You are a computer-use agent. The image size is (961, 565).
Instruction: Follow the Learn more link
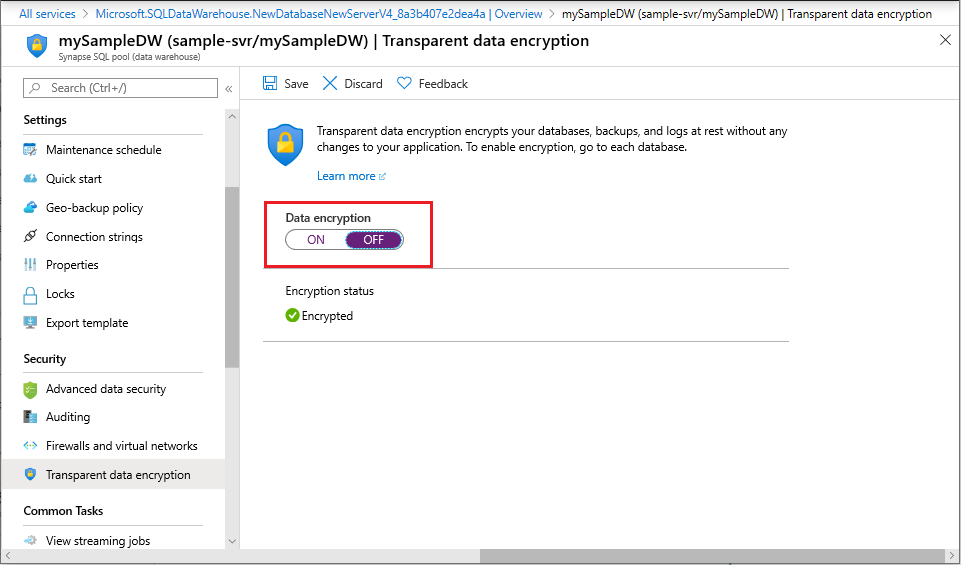(x=346, y=176)
